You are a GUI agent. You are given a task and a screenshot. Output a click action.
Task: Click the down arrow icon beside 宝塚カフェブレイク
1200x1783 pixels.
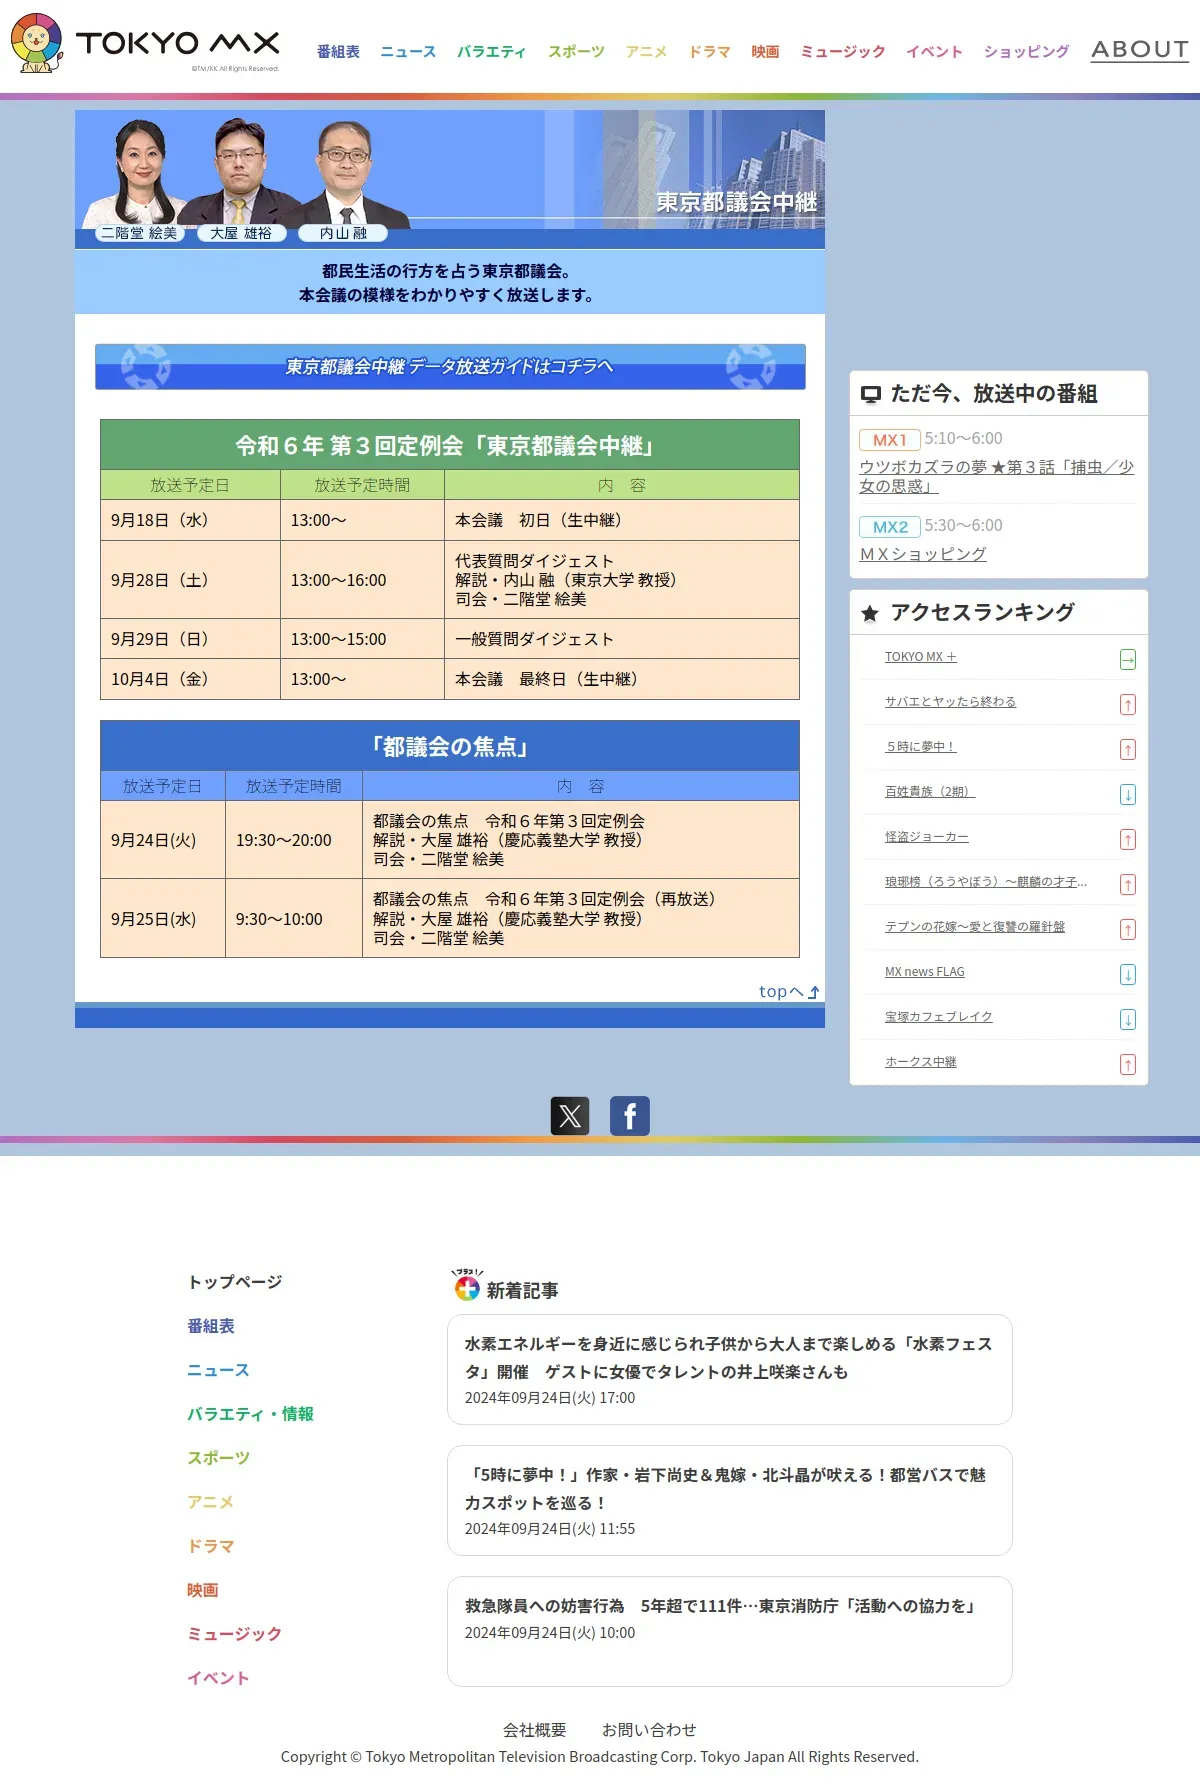click(1128, 1019)
